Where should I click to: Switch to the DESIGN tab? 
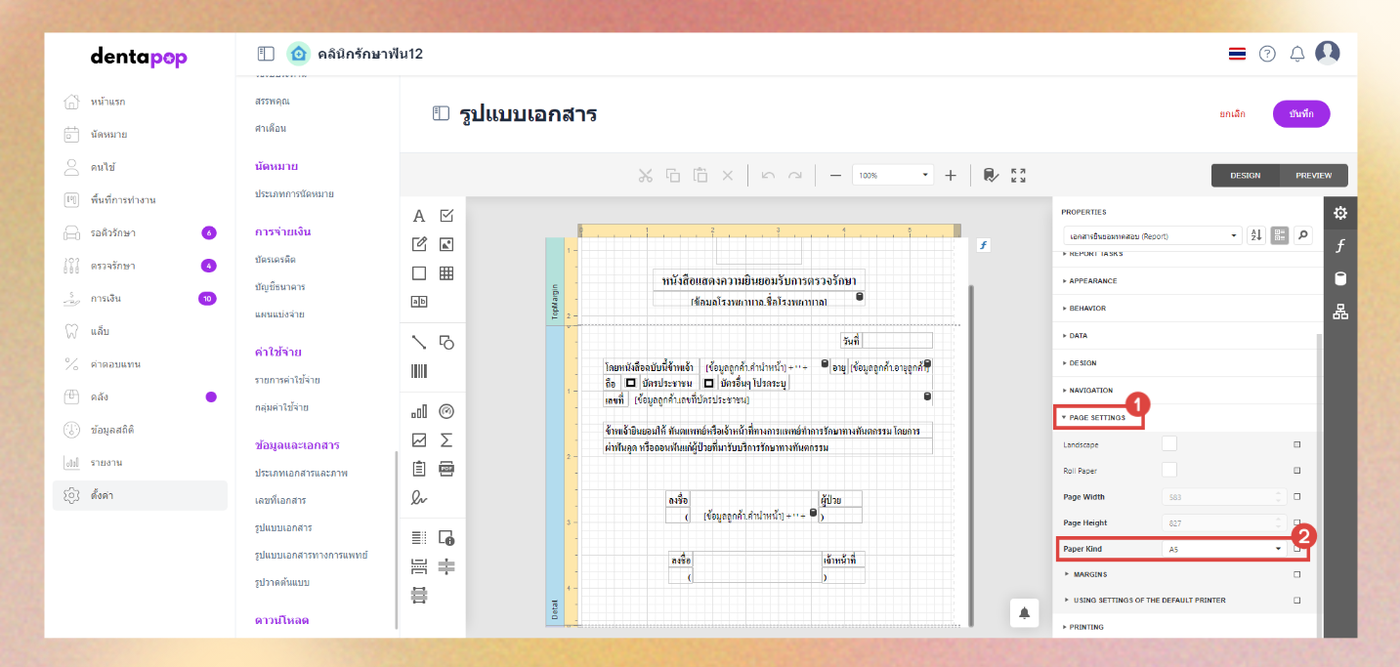[x=1246, y=175]
